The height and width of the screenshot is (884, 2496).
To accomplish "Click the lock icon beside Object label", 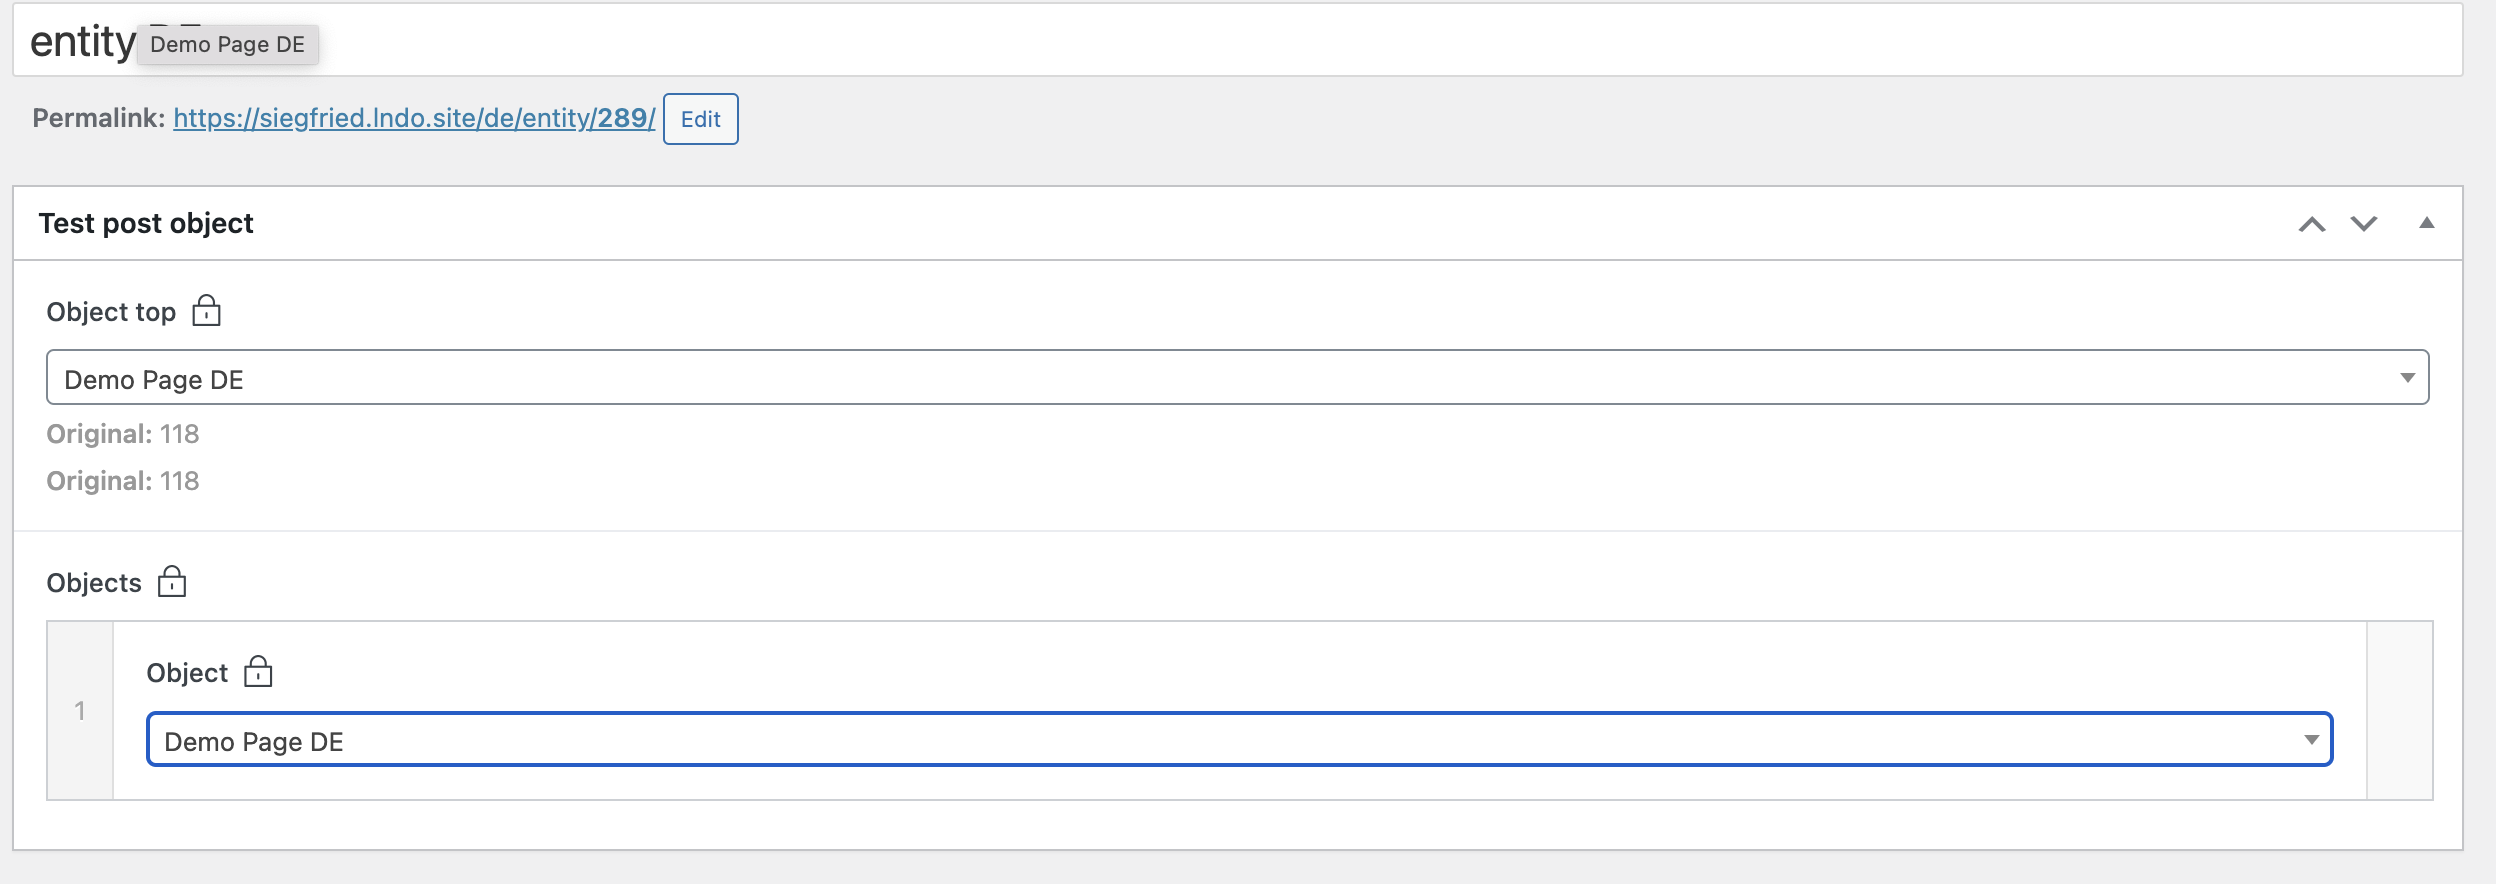I will [258, 671].
